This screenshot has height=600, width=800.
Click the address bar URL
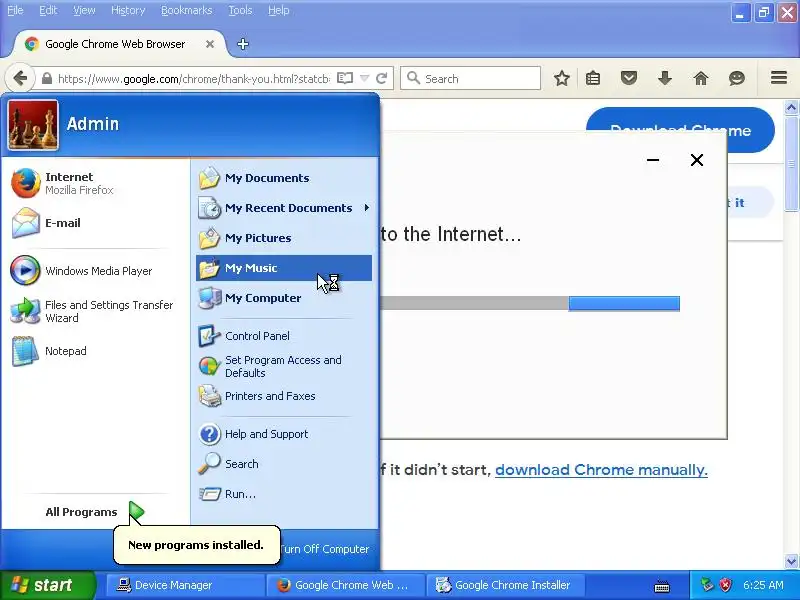click(x=193, y=79)
